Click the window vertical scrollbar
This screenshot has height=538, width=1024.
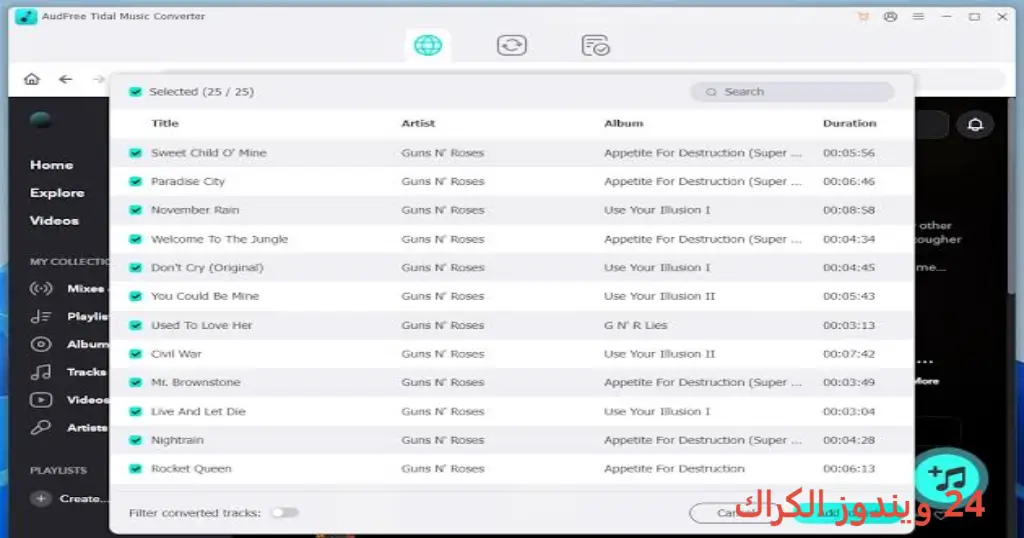pos(1011,196)
